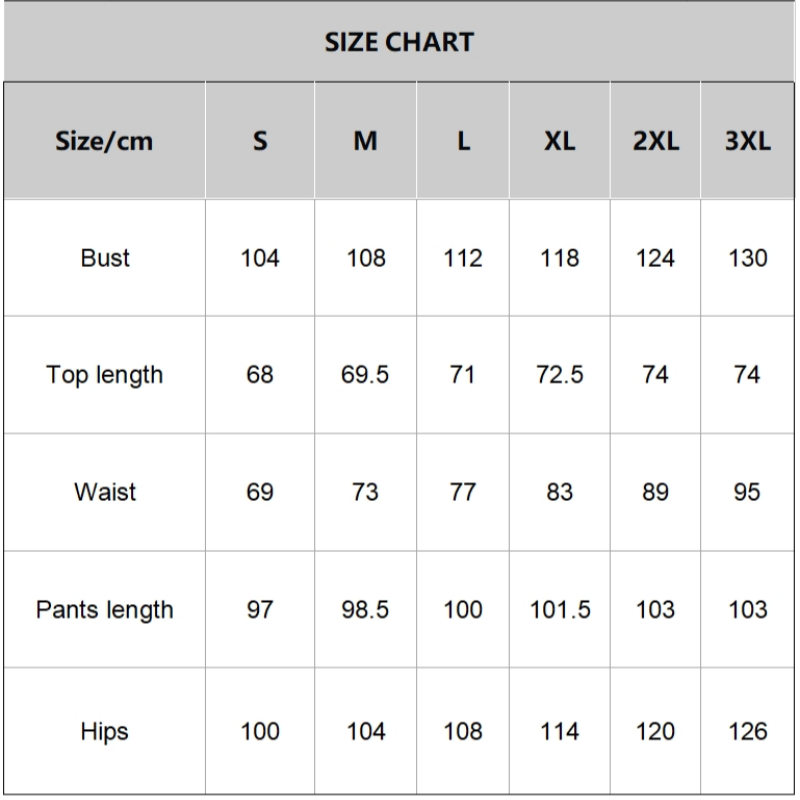Viewport: 800px width, 800px height.
Task: Click the Waist value 69 for S
Action: 260,492
